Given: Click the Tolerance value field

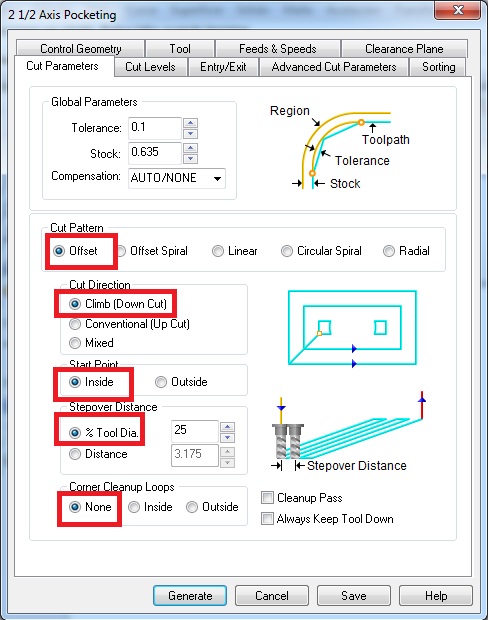Looking at the screenshot, I should click(x=155, y=128).
